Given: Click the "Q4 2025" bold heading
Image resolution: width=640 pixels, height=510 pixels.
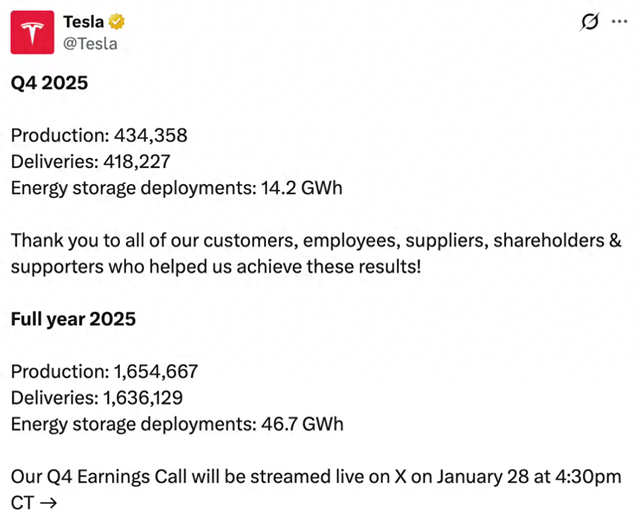Looking at the screenshot, I should tap(49, 83).
